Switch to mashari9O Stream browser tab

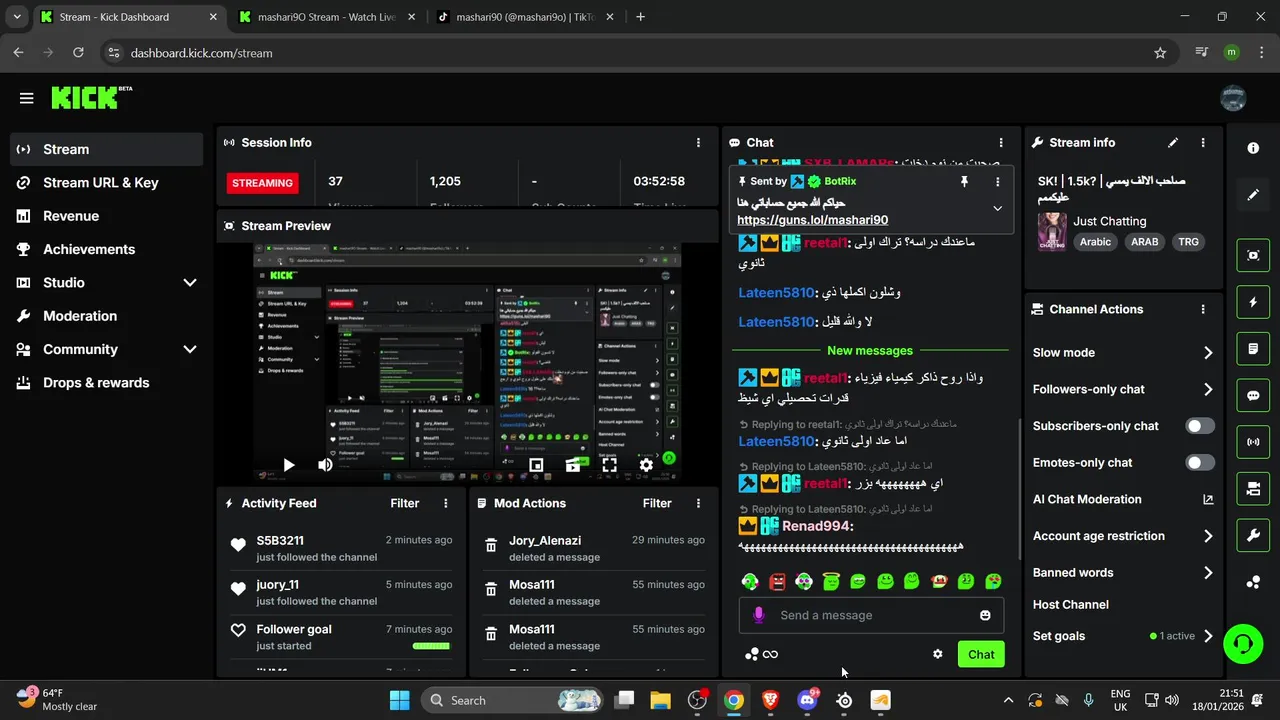click(x=326, y=17)
